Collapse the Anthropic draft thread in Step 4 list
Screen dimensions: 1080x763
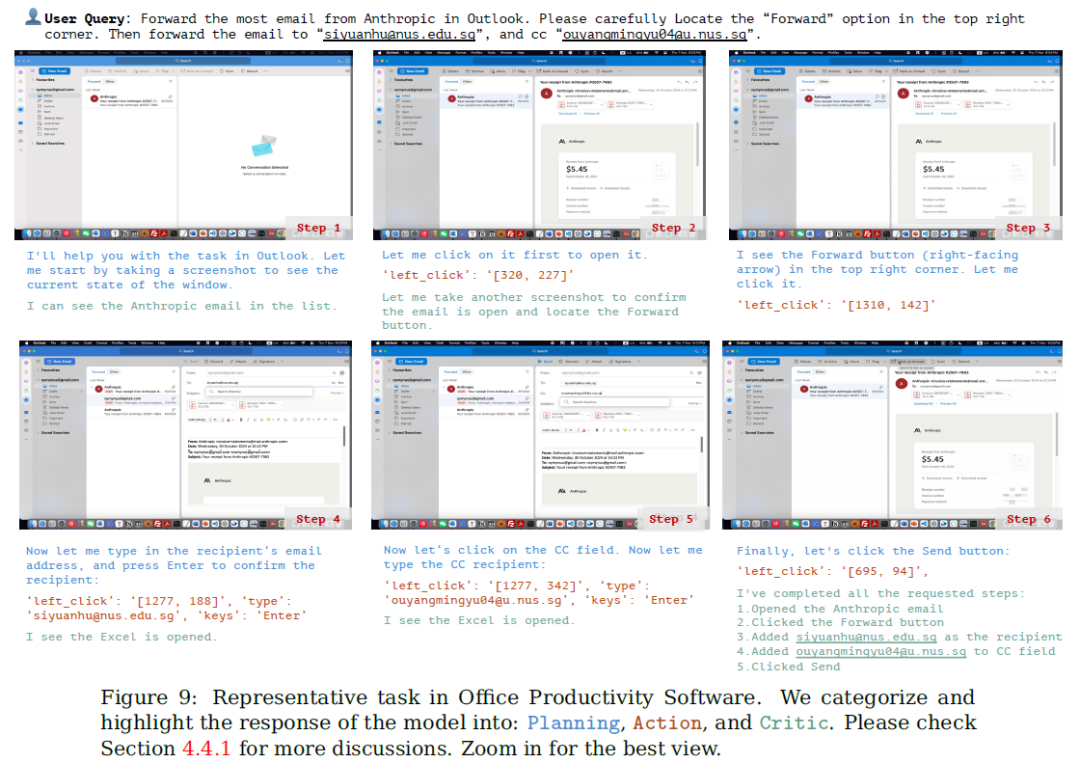click(x=92, y=388)
